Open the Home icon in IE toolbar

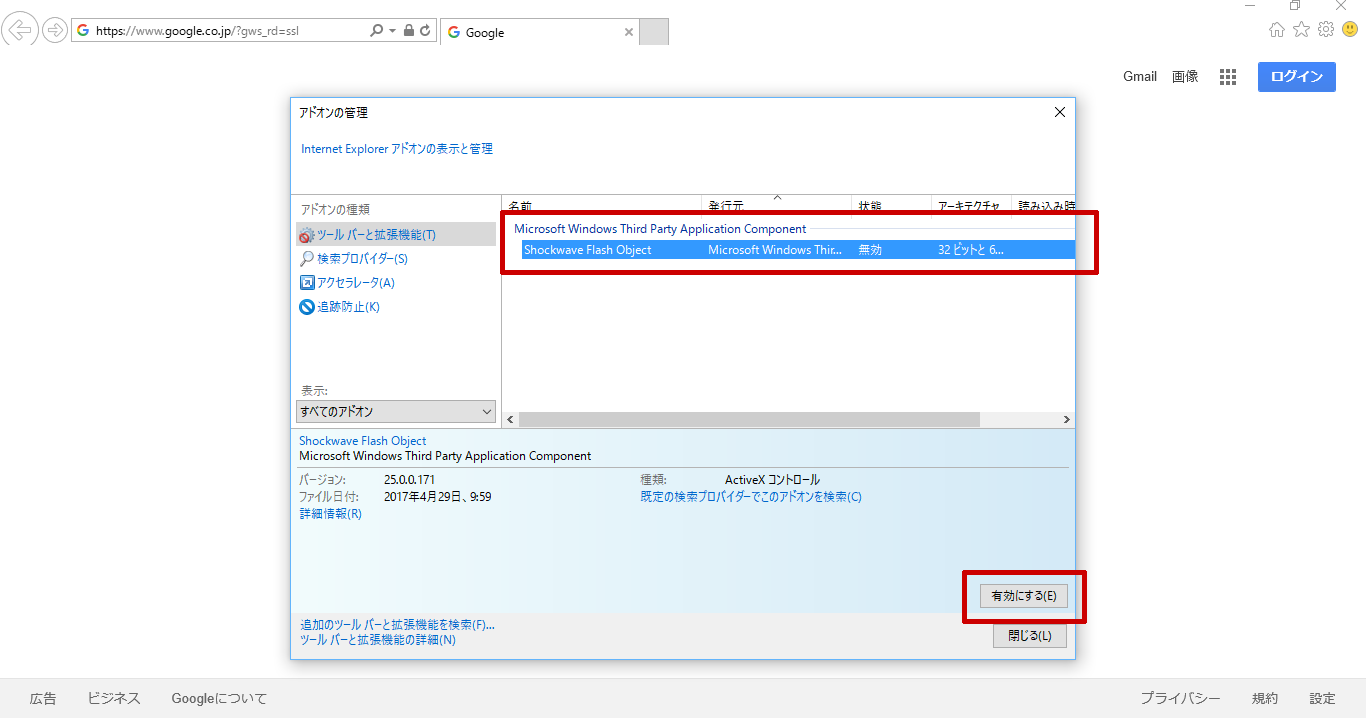tap(1277, 30)
